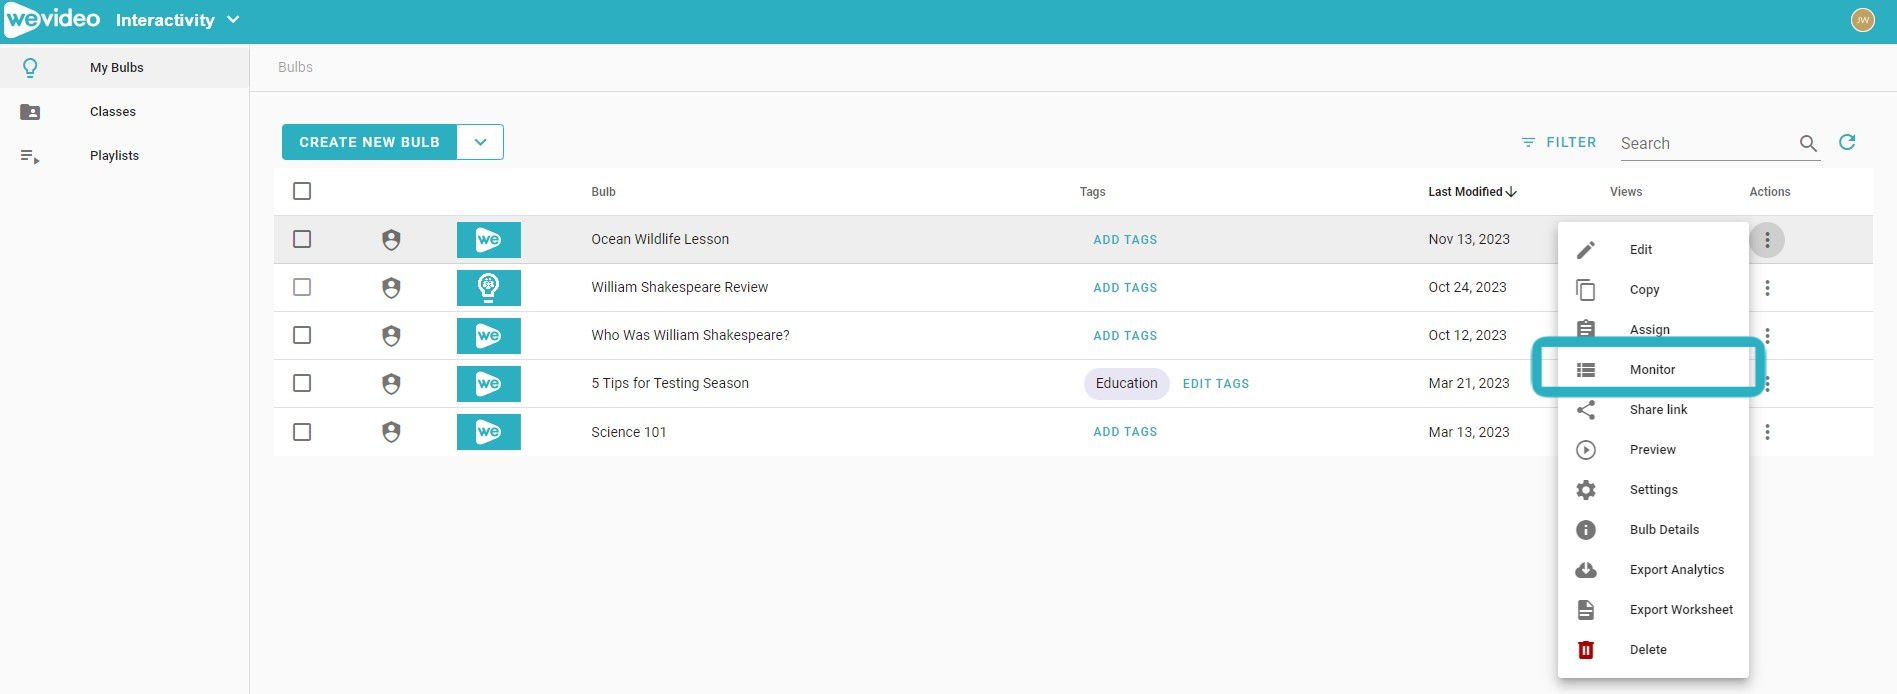Image resolution: width=1897 pixels, height=694 pixels.
Task: Click Edit Tags for 5 Tips bulb
Action: pyautogui.click(x=1215, y=384)
